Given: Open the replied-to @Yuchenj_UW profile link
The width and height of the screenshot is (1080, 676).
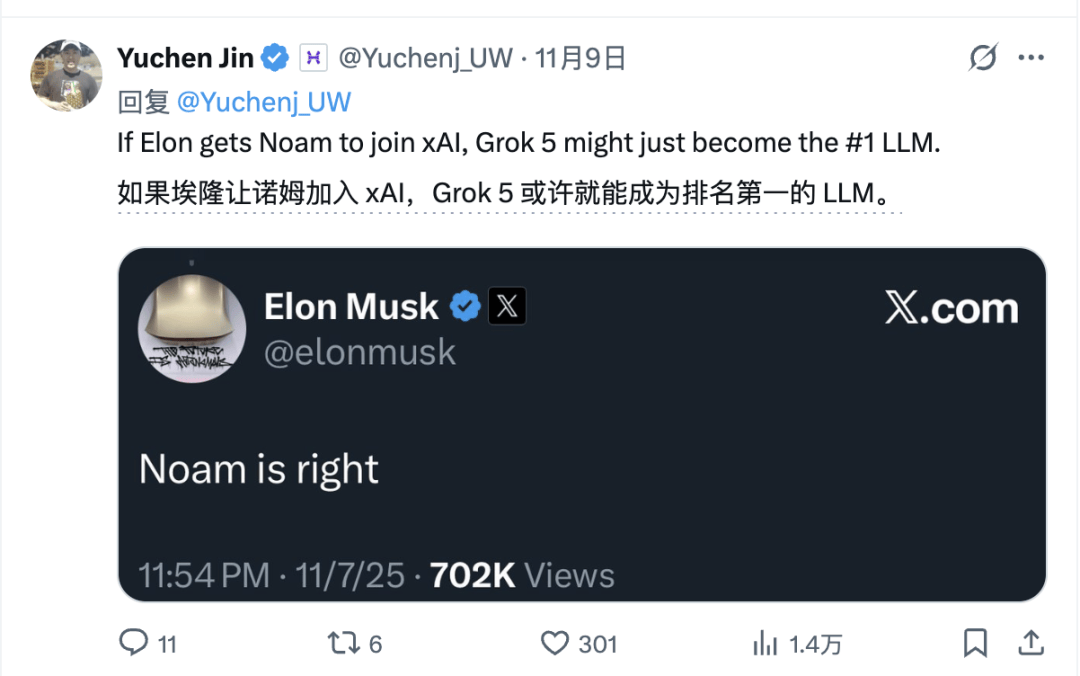Looking at the screenshot, I should 265,101.
